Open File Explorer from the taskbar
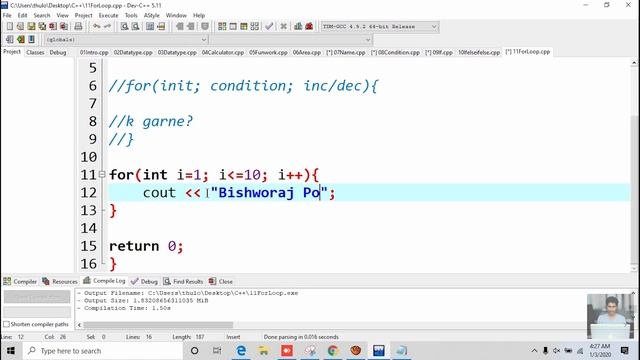This screenshot has width=640, height=360. click(264, 351)
